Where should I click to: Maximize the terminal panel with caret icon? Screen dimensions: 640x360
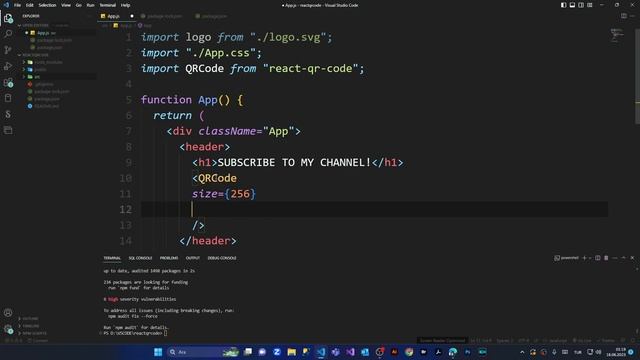[x=624, y=258]
